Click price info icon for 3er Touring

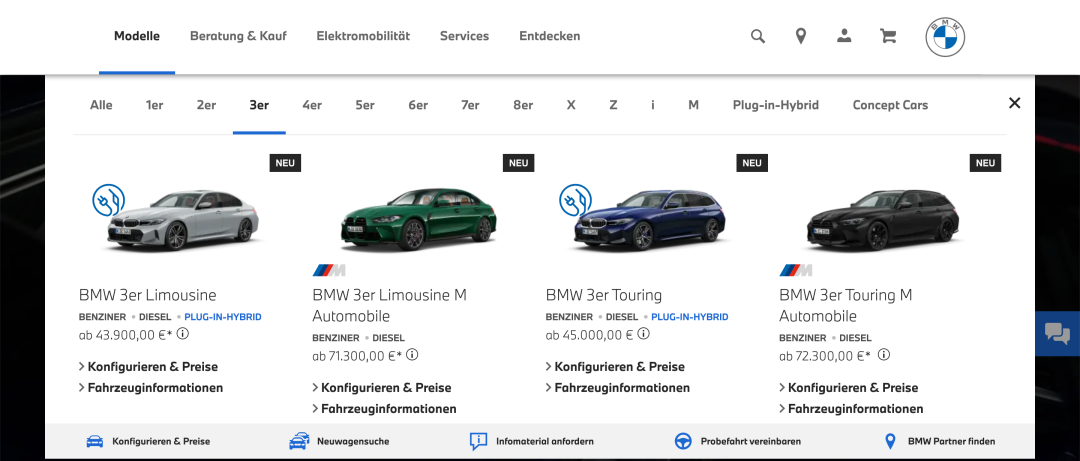pyautogui.click(x=643, y=334)
